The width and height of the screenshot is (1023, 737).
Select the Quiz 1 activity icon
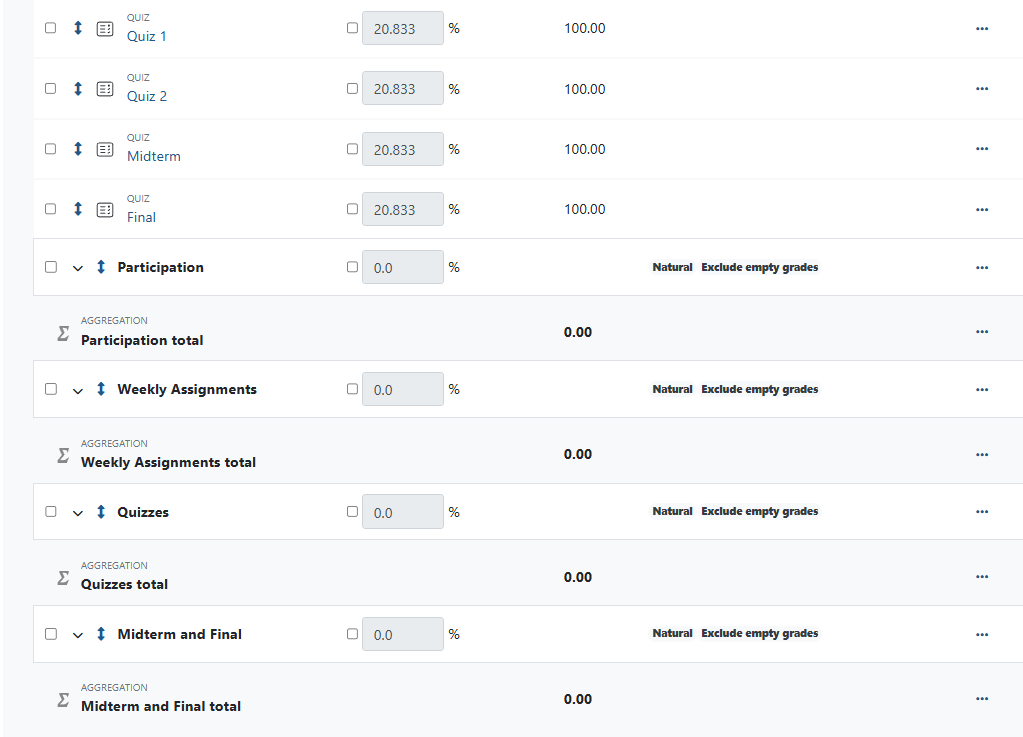click(104, 28)
